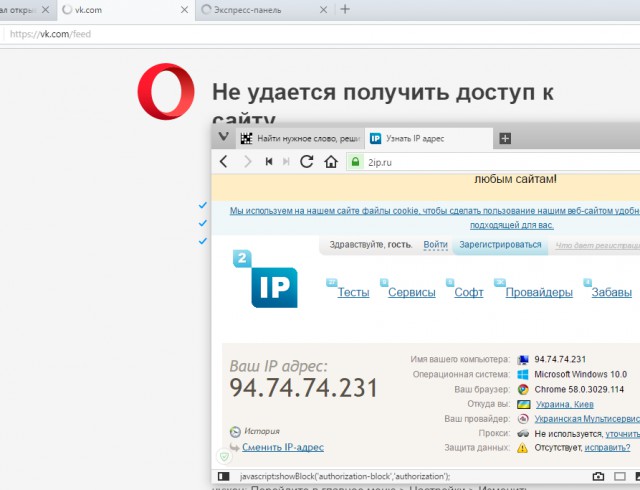Screen dimensions: 640x490
Task: Toggle Vivaldi side panel button
Action: click(x=223, y=476)
